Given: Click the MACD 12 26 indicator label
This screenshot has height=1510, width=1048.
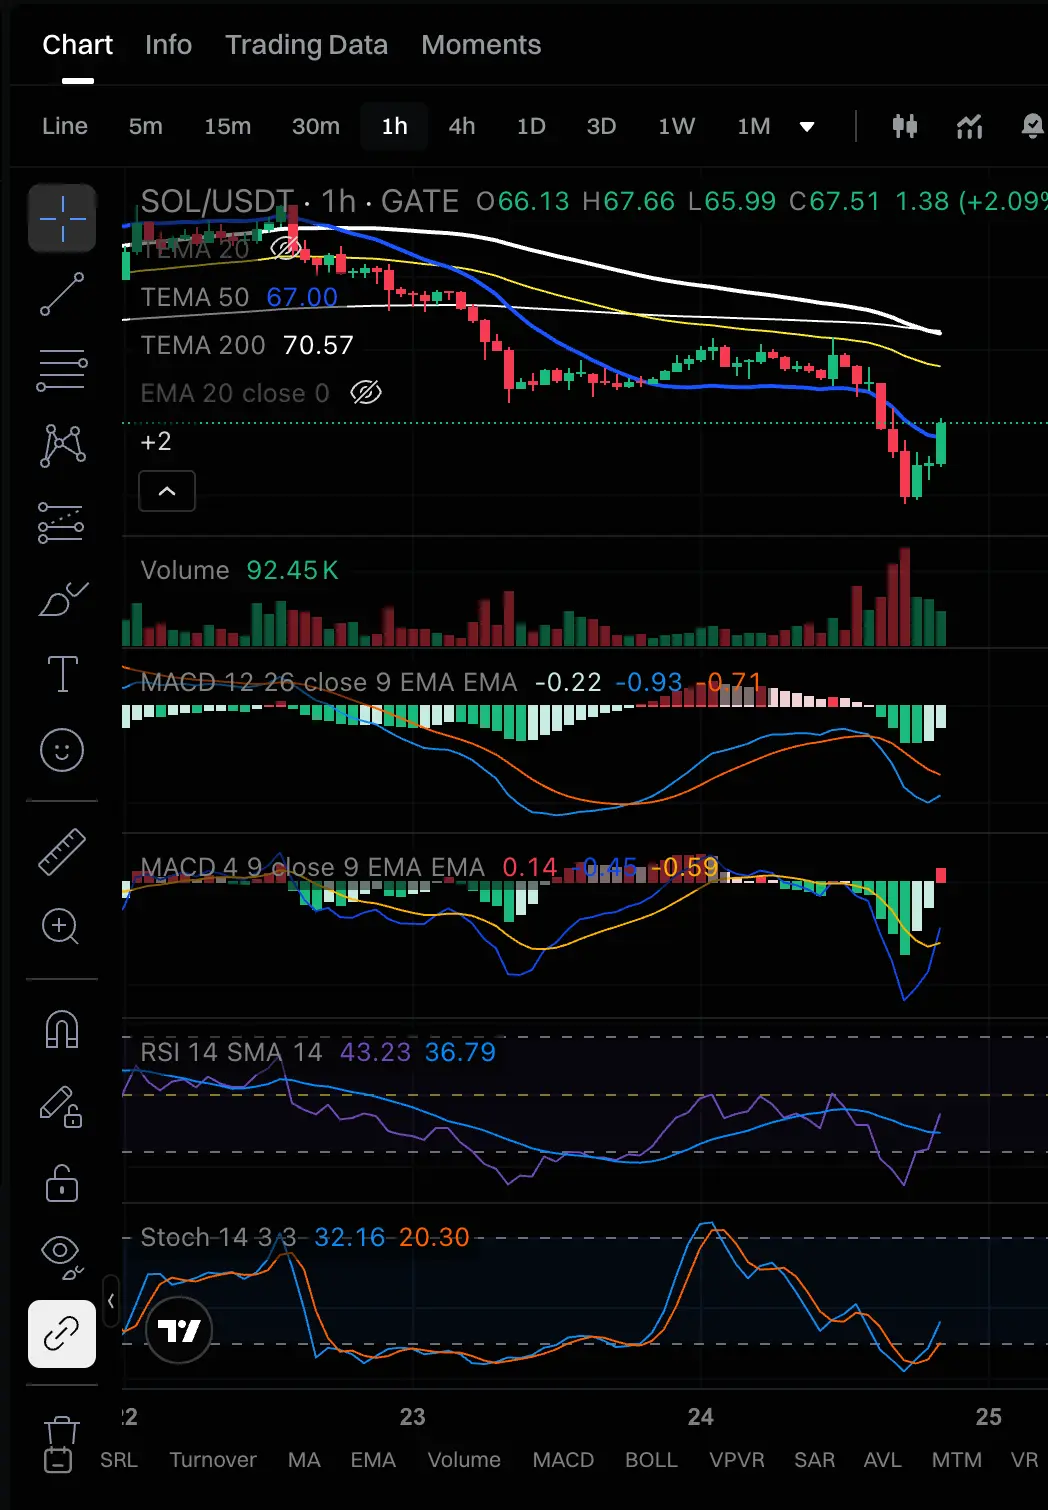Looking at the screenshot, I should [x=329, y=682].
